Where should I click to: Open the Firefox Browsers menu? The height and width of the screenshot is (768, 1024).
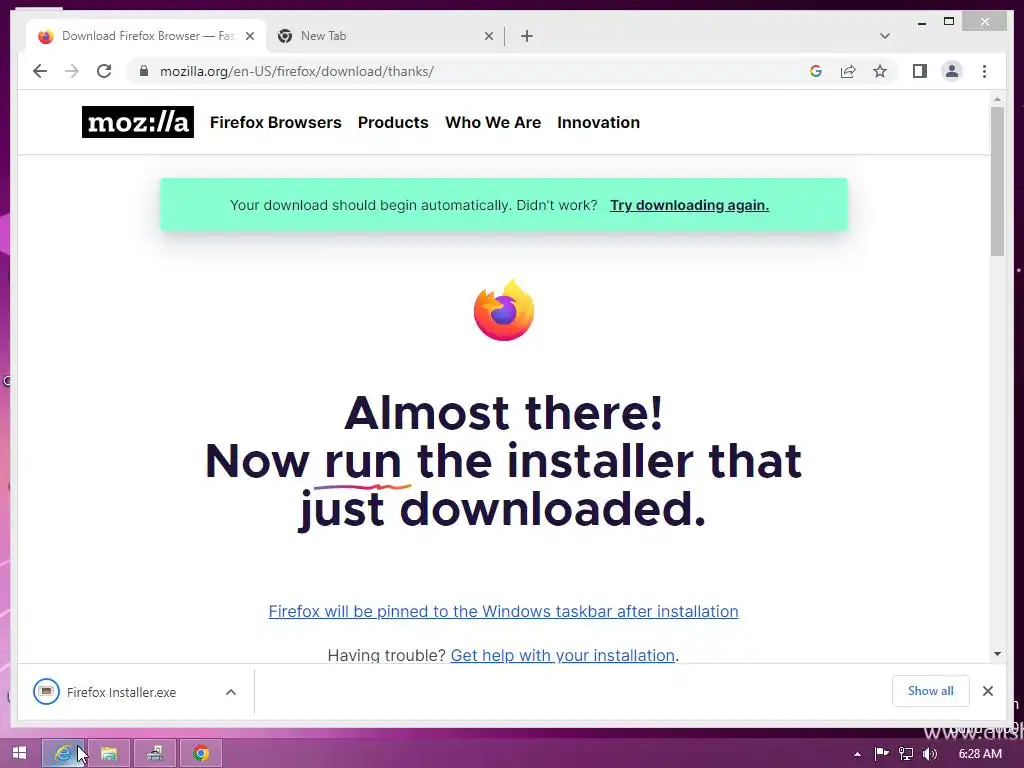(x=276, y=122)
